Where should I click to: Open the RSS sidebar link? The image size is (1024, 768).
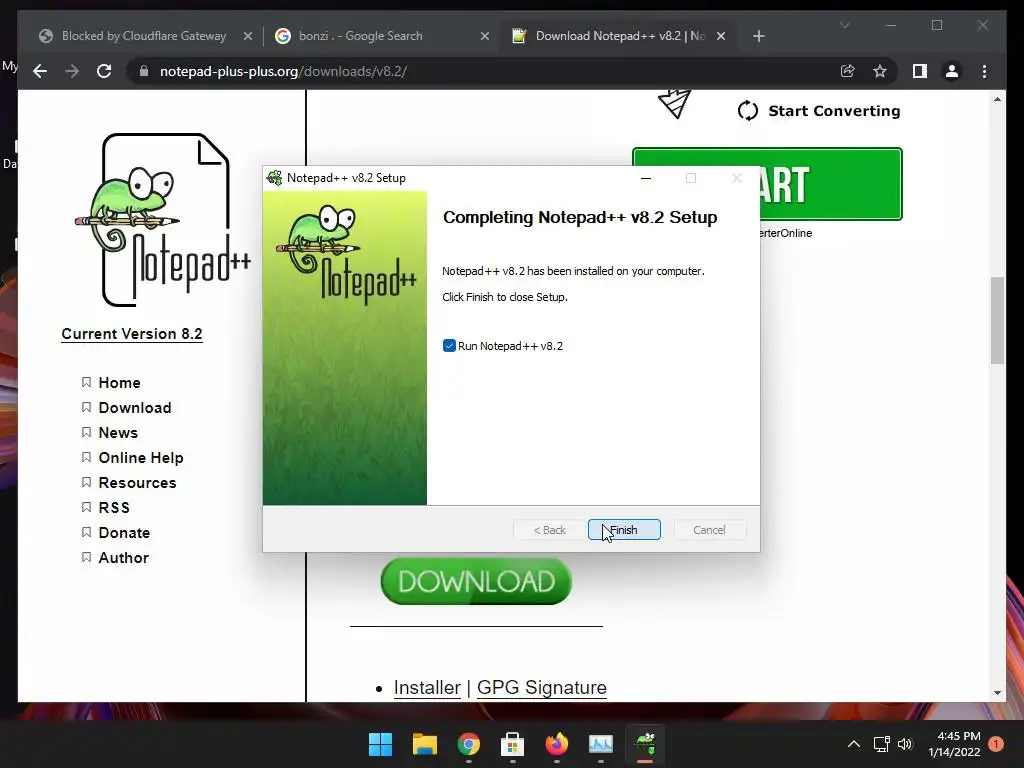[114, 507]
